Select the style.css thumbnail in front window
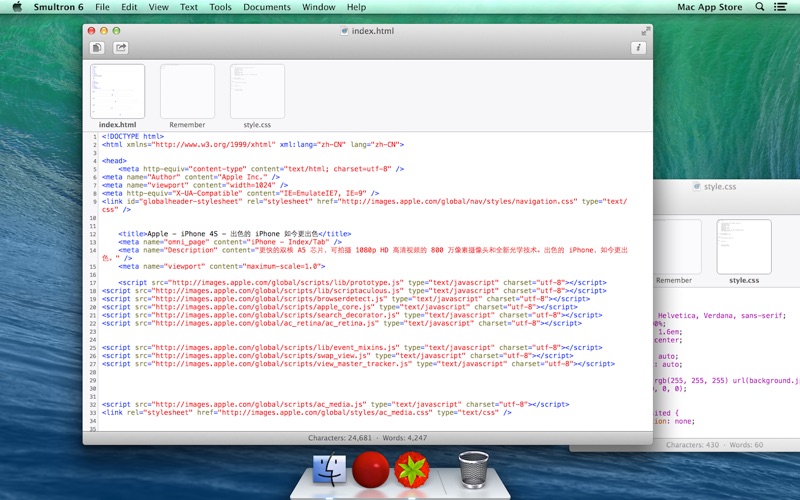Image resolution: width=800 pixels, height=500 pixels. tap(257, 91)
